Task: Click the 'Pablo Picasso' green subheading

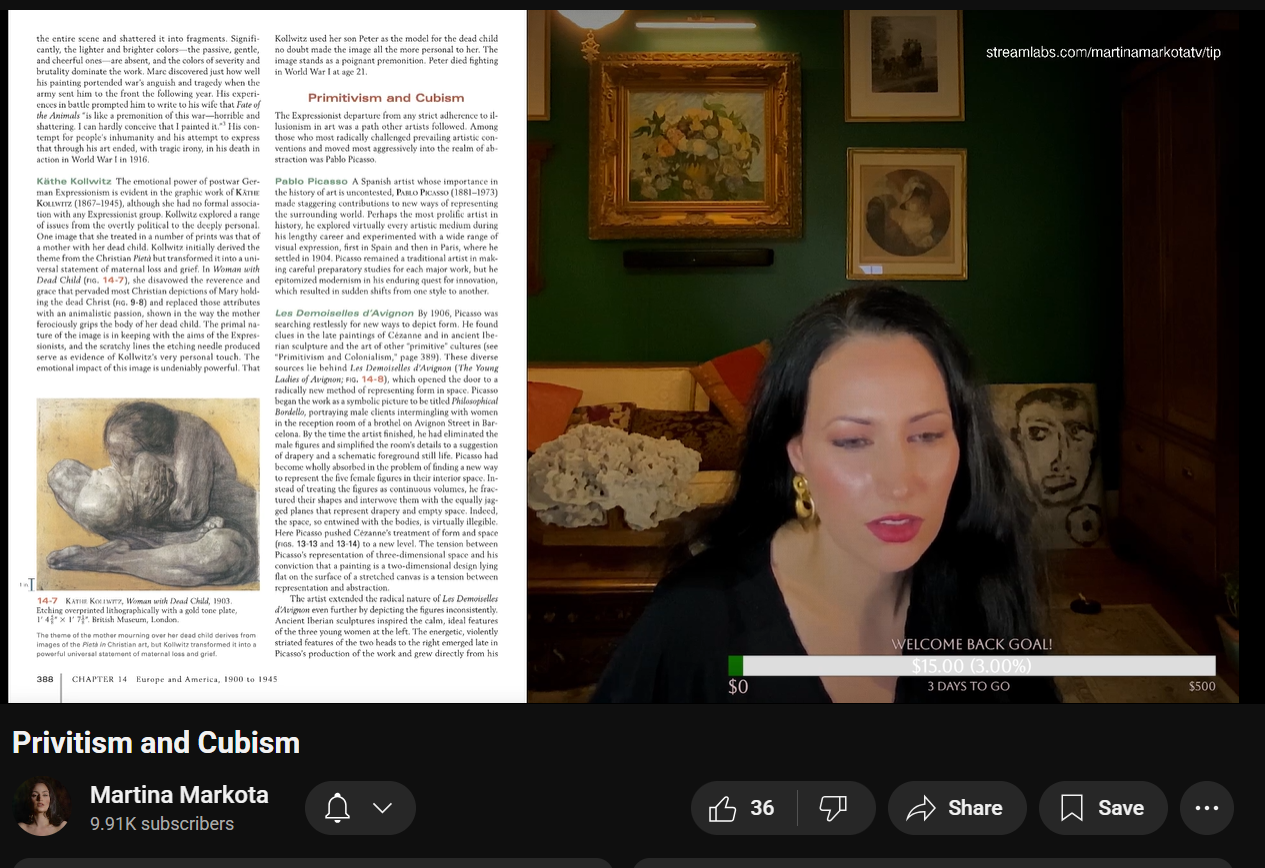Action: point(312,181)
